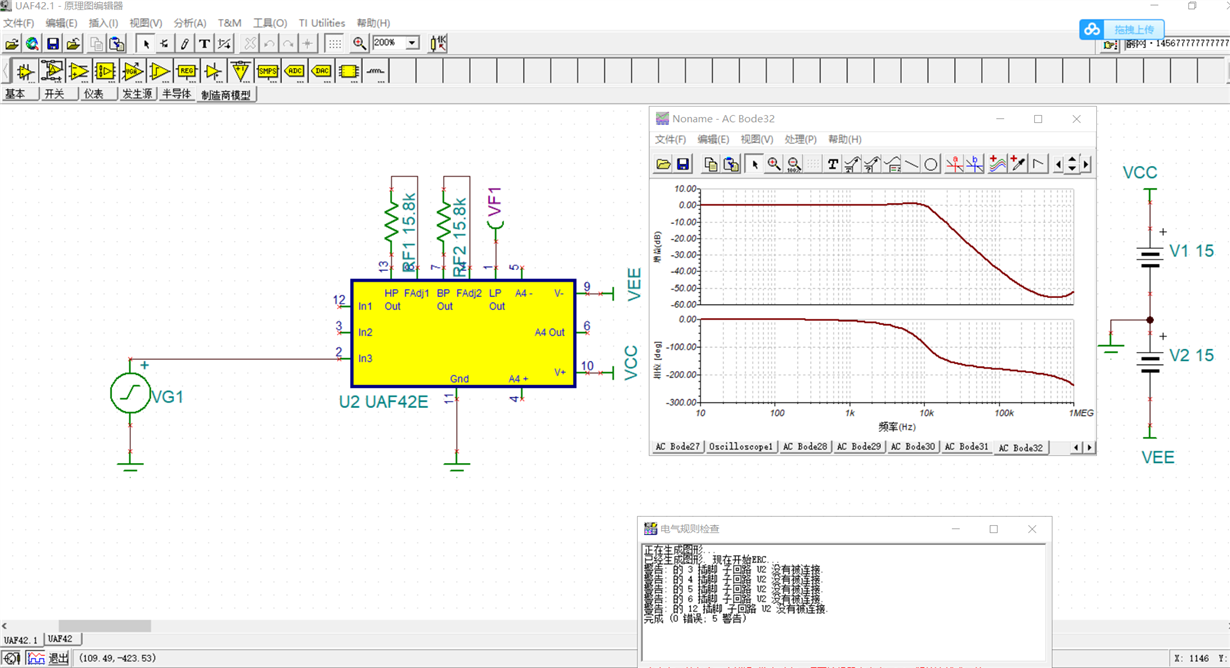Click the SMPS component icon
This screenshot has height=668, width=1230.
tap(267, 71)
